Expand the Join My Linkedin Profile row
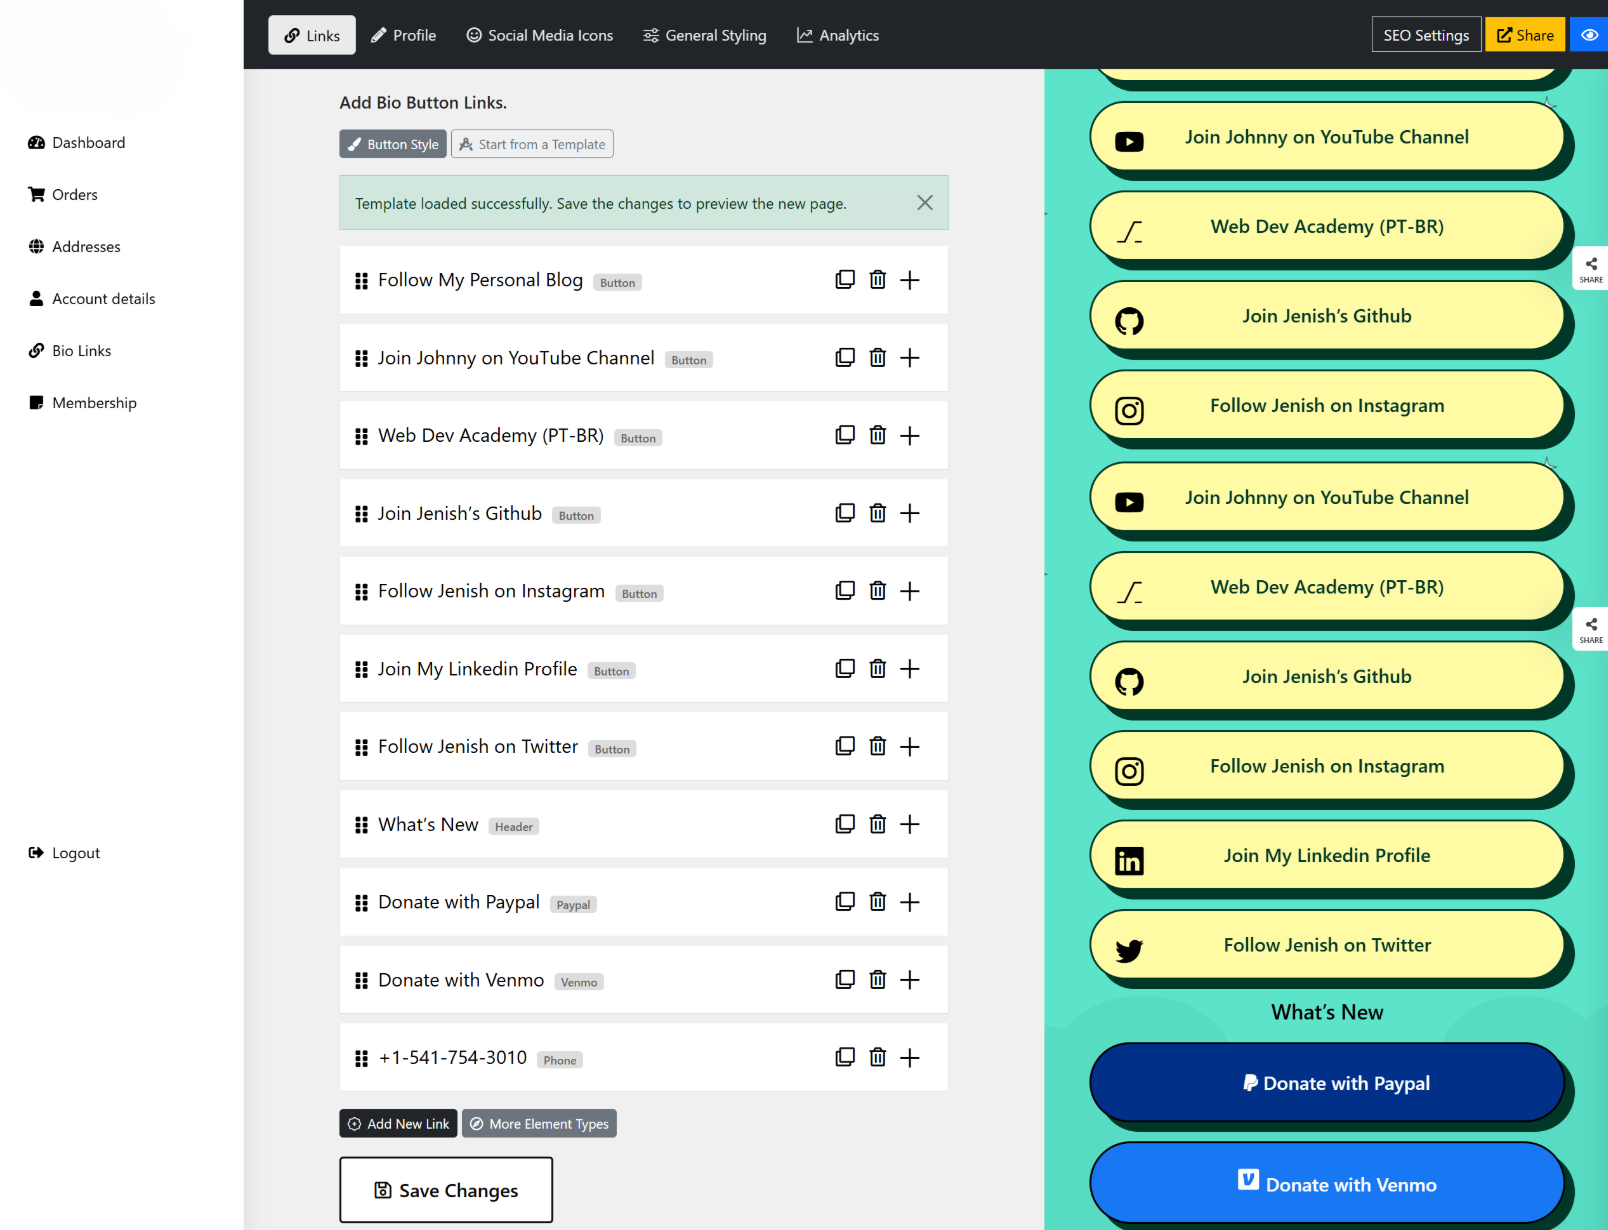Screen dimensions: 1608x1230 (x=909, y=669)
